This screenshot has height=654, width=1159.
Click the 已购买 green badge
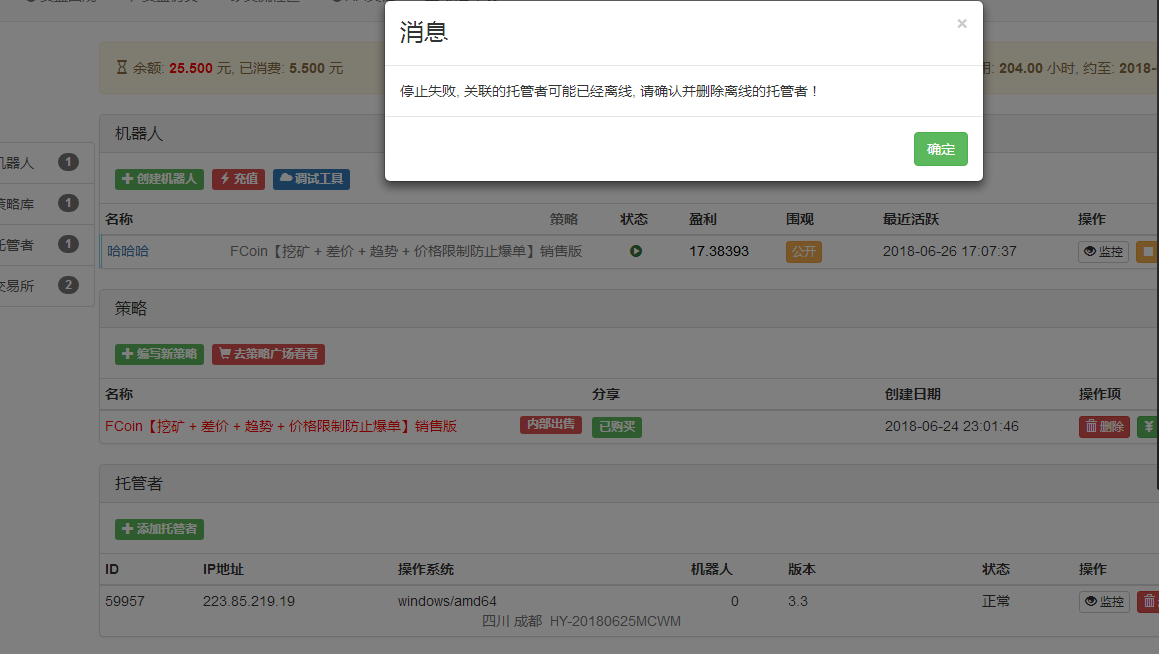[616, 427]
